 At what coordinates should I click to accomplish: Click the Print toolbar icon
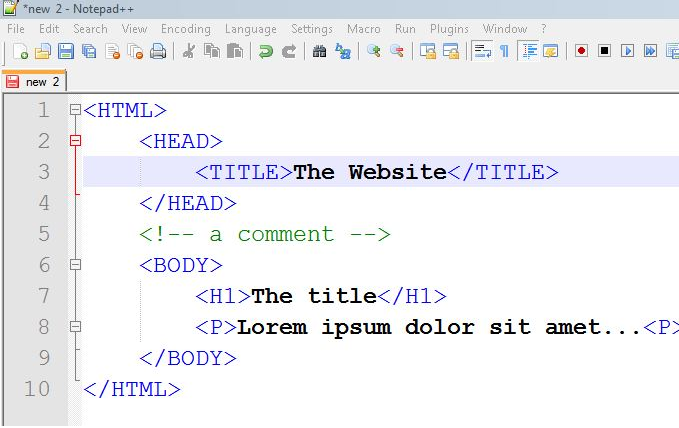pos(158,51)
